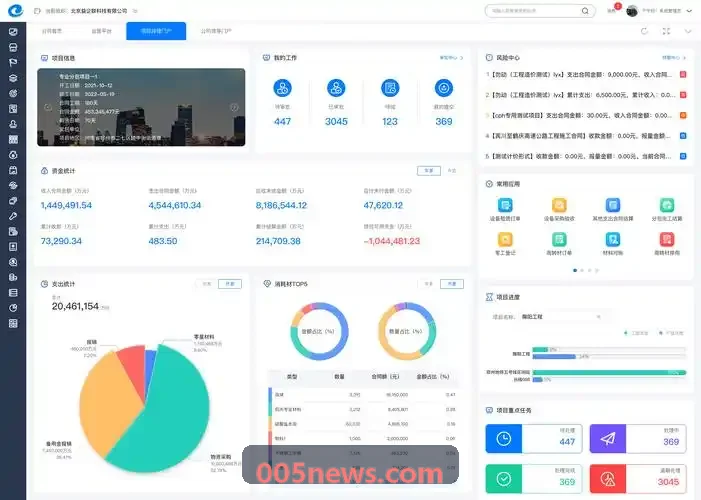This screenshot has height=500, width=701.
Task: Open the more link with arrow in 我的工作
Action: [452, 58]
